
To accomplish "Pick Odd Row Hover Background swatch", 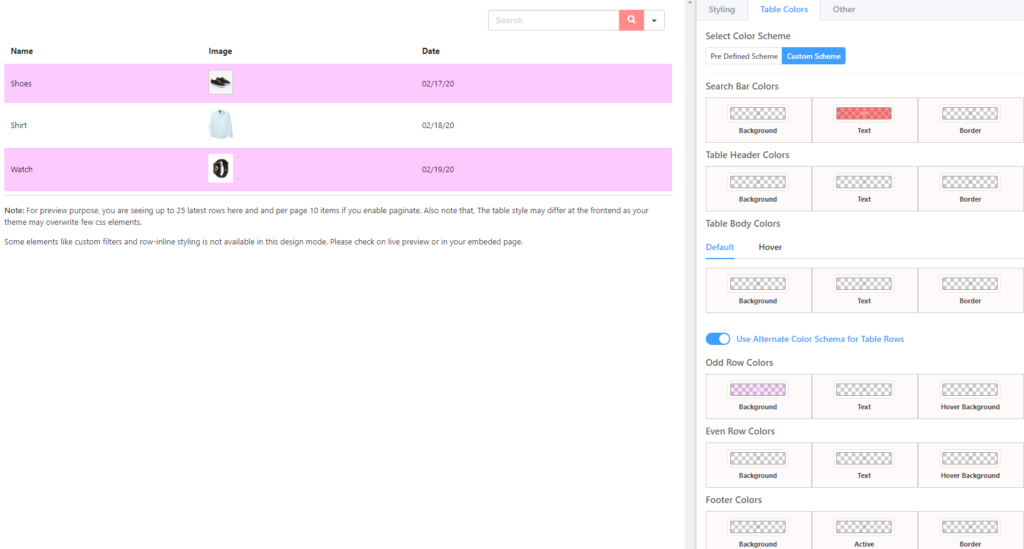I will click(x=970, y=390).
